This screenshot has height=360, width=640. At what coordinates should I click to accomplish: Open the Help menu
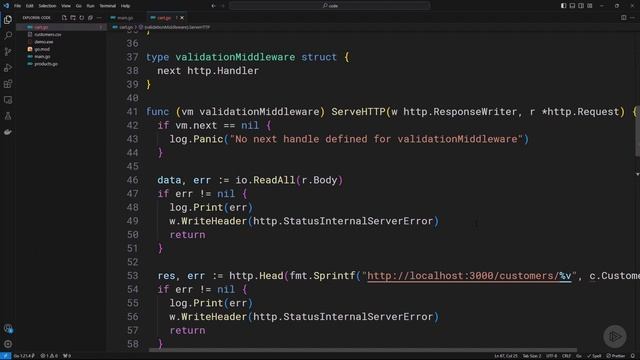tap(126, 6)
